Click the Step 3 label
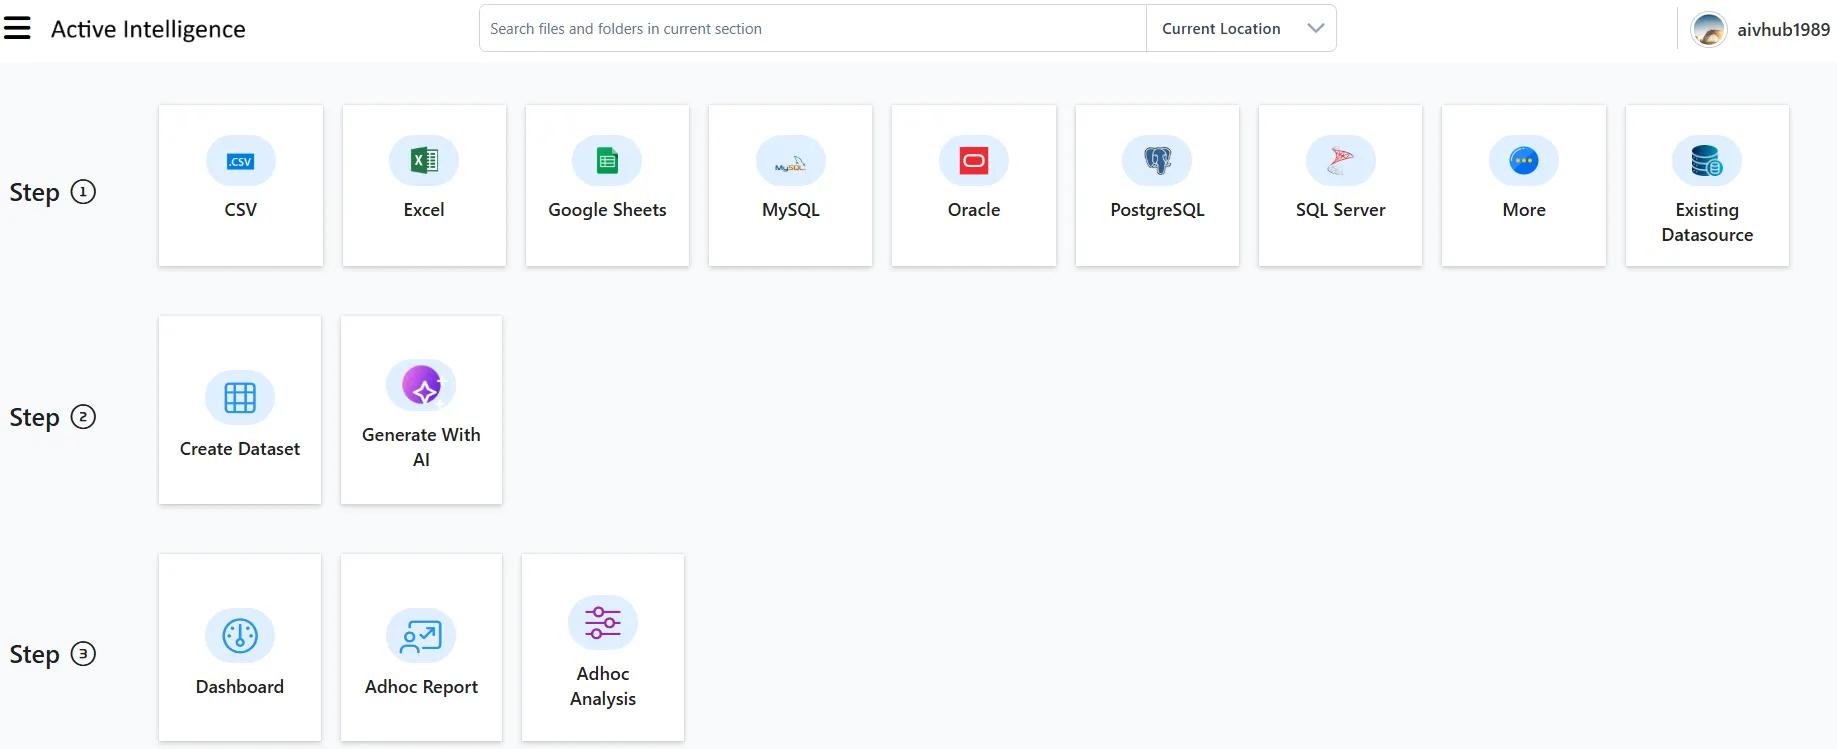1837x749 pixels. (x=52, y=654)
